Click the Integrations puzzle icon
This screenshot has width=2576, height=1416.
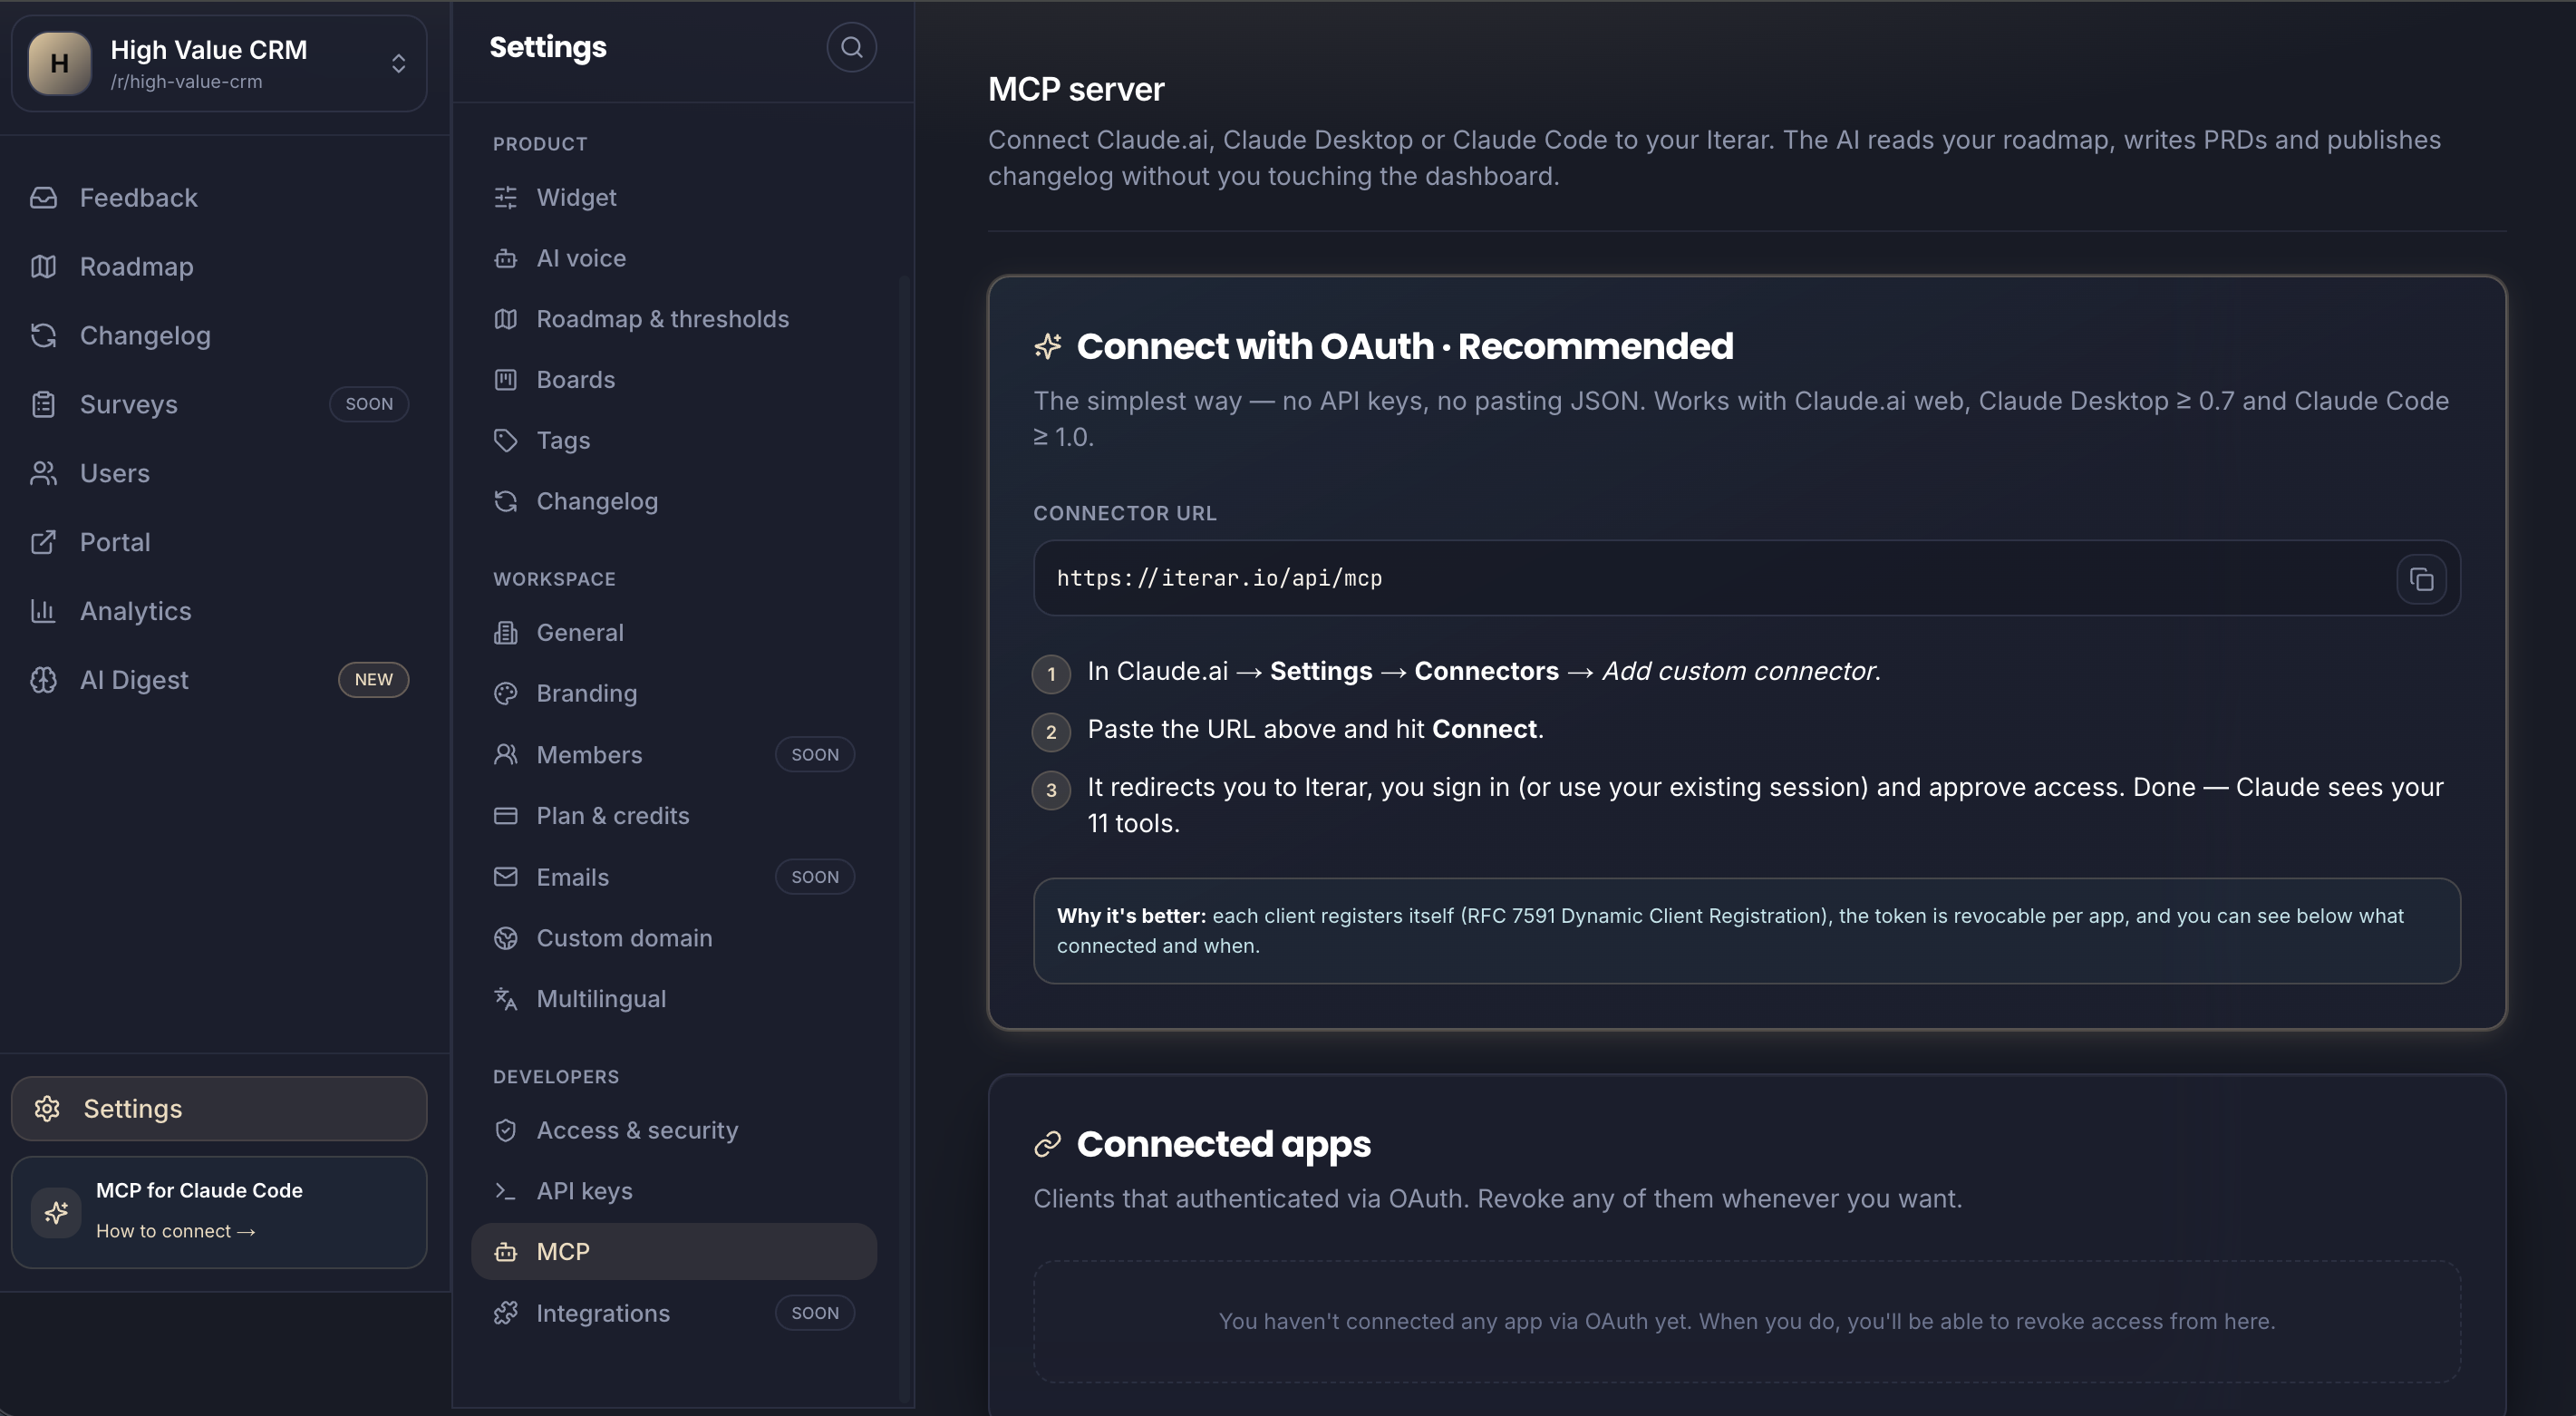pyautogui.click(x=506, y=1313)
